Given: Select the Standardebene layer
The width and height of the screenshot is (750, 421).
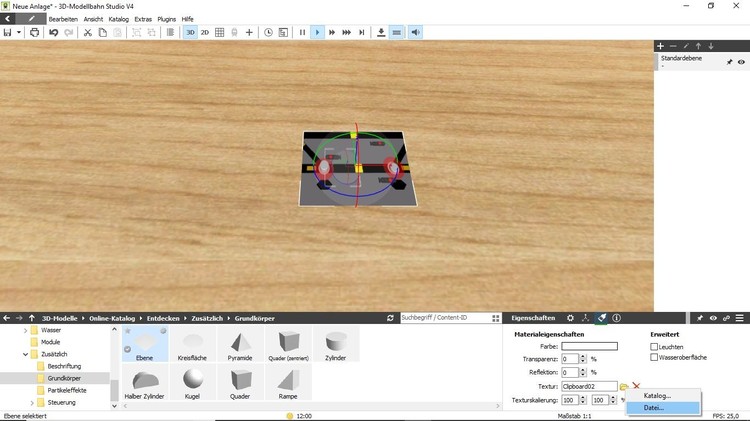Looking at the screenshot, I should pos(702,62).
